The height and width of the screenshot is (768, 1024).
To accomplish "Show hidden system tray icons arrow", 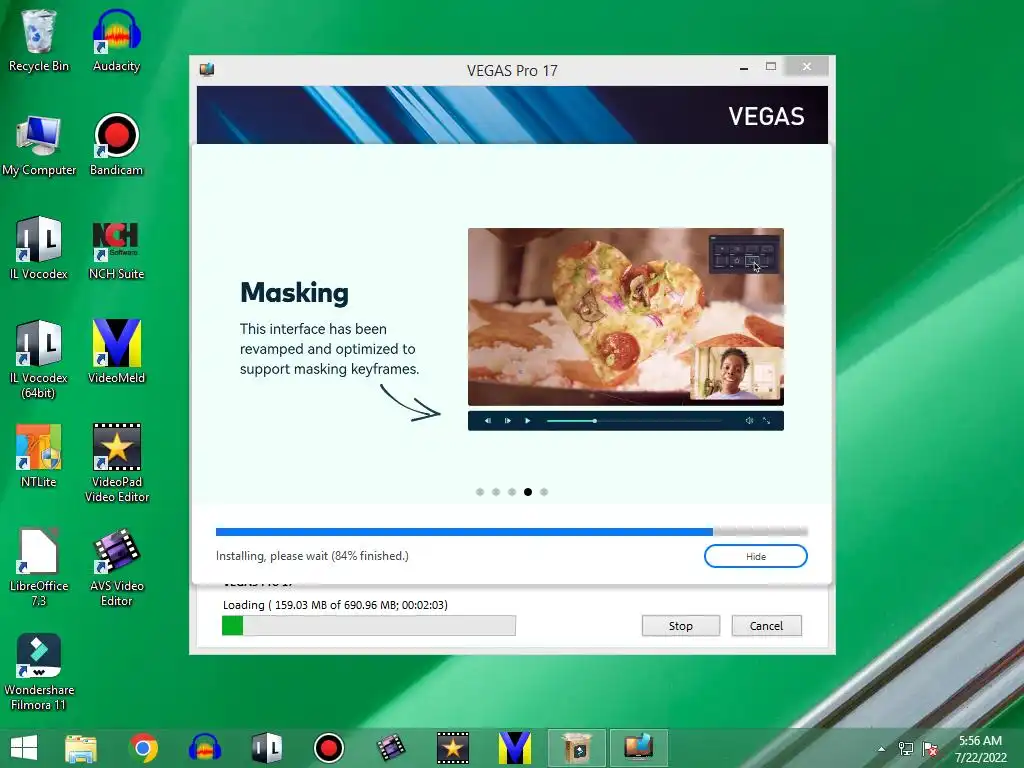I will click(882, 749).
